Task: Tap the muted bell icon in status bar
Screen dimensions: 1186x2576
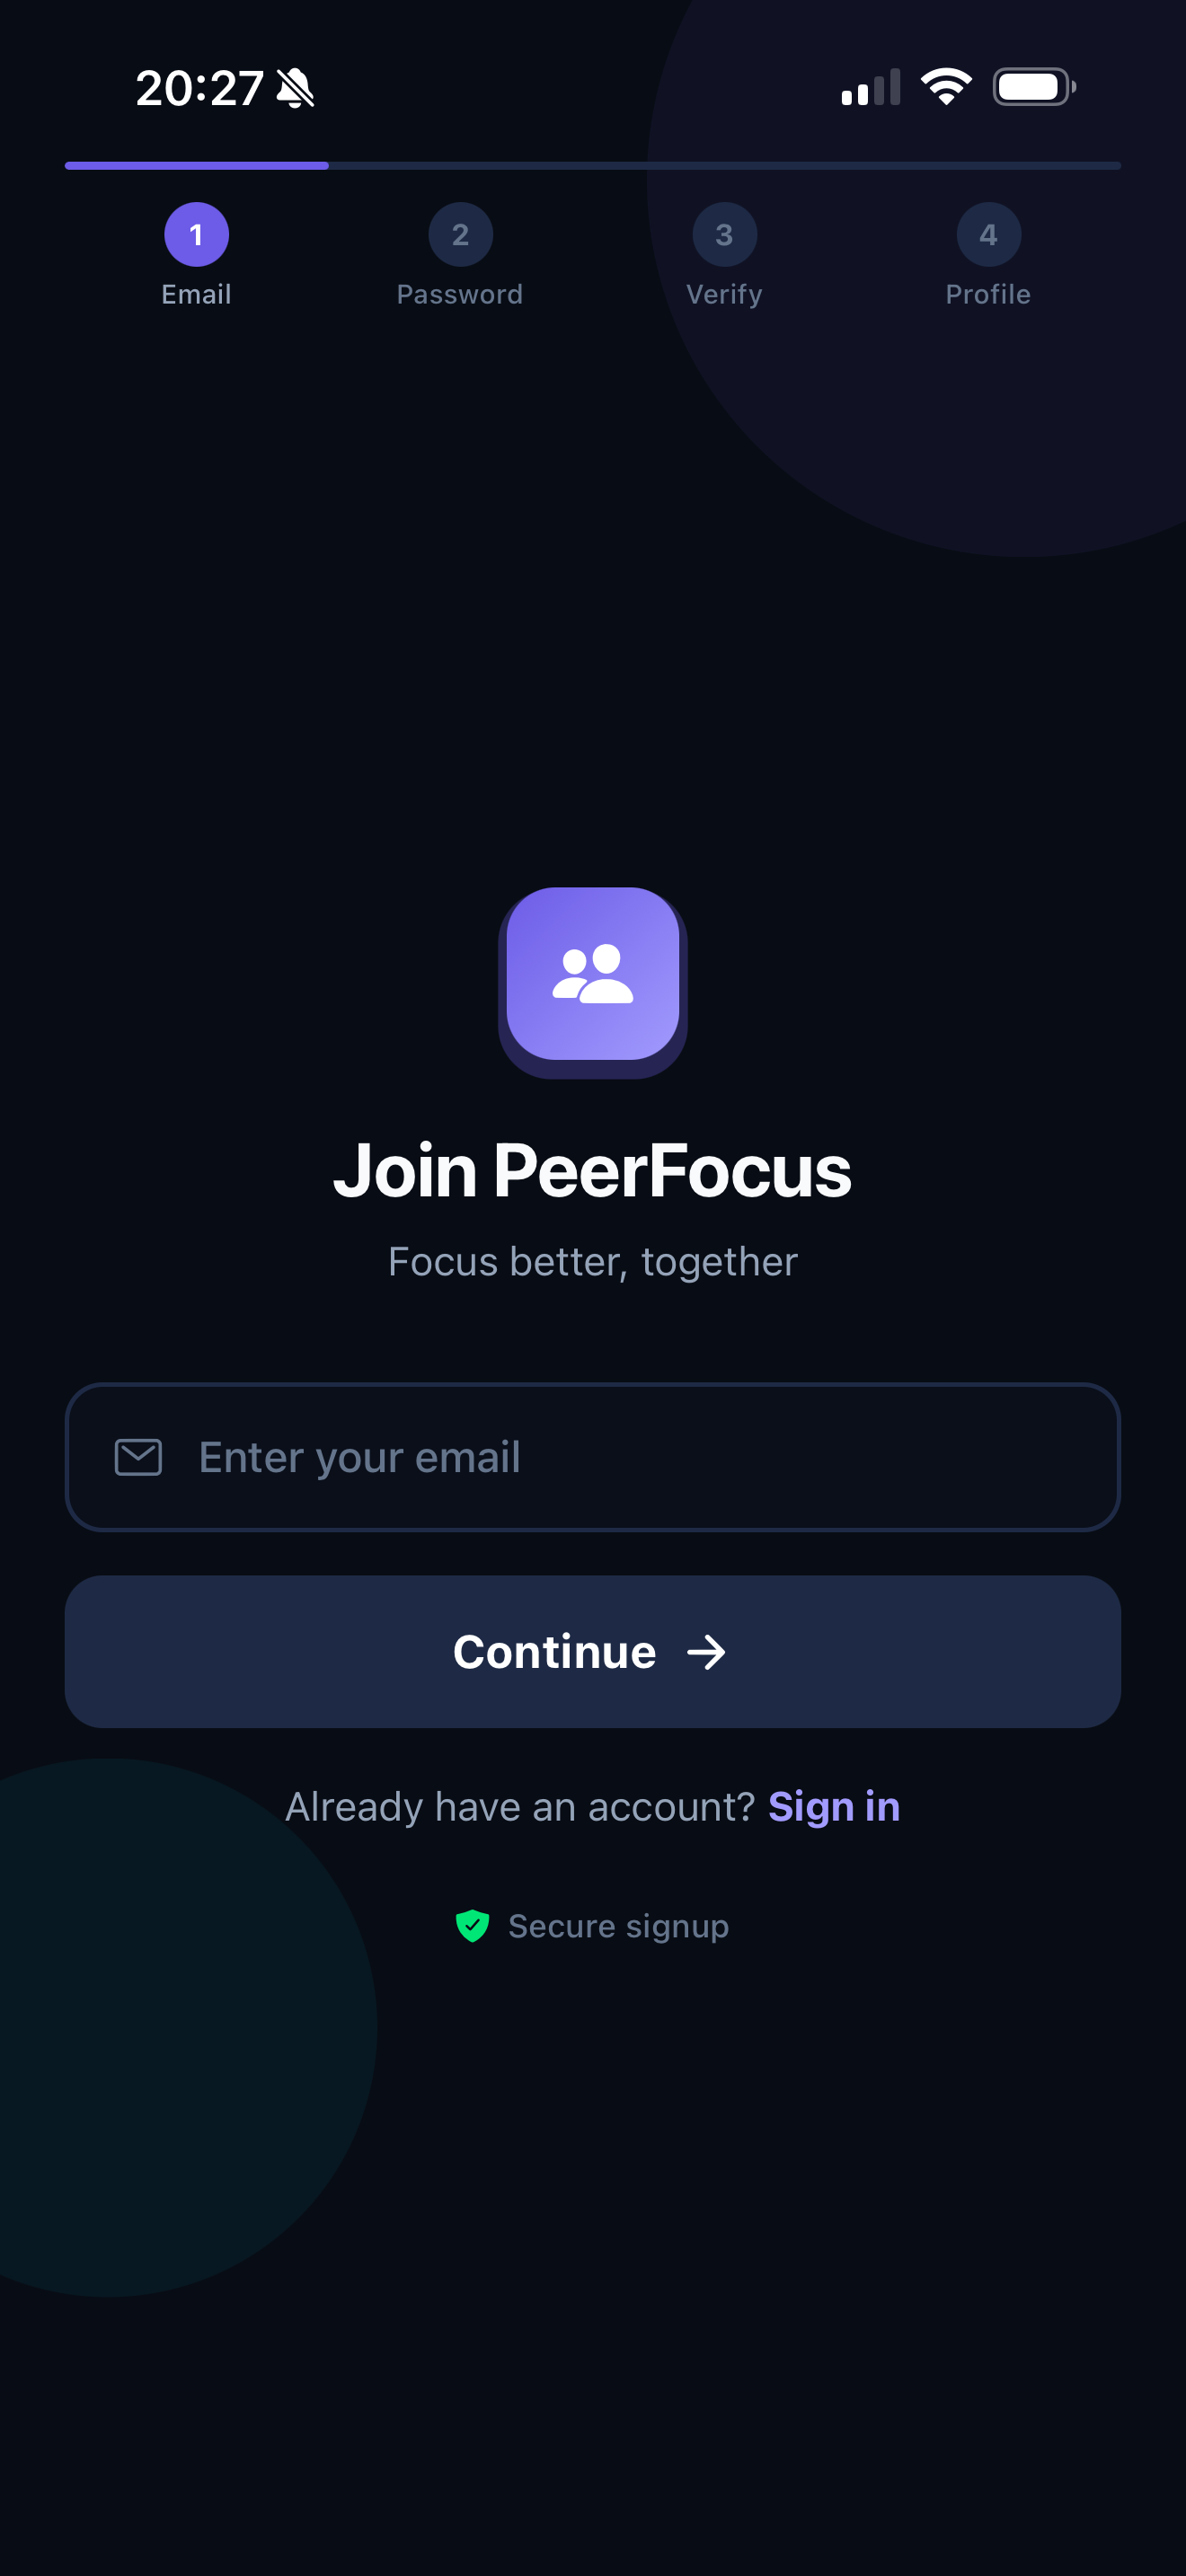Action: (x=295, y=88)
